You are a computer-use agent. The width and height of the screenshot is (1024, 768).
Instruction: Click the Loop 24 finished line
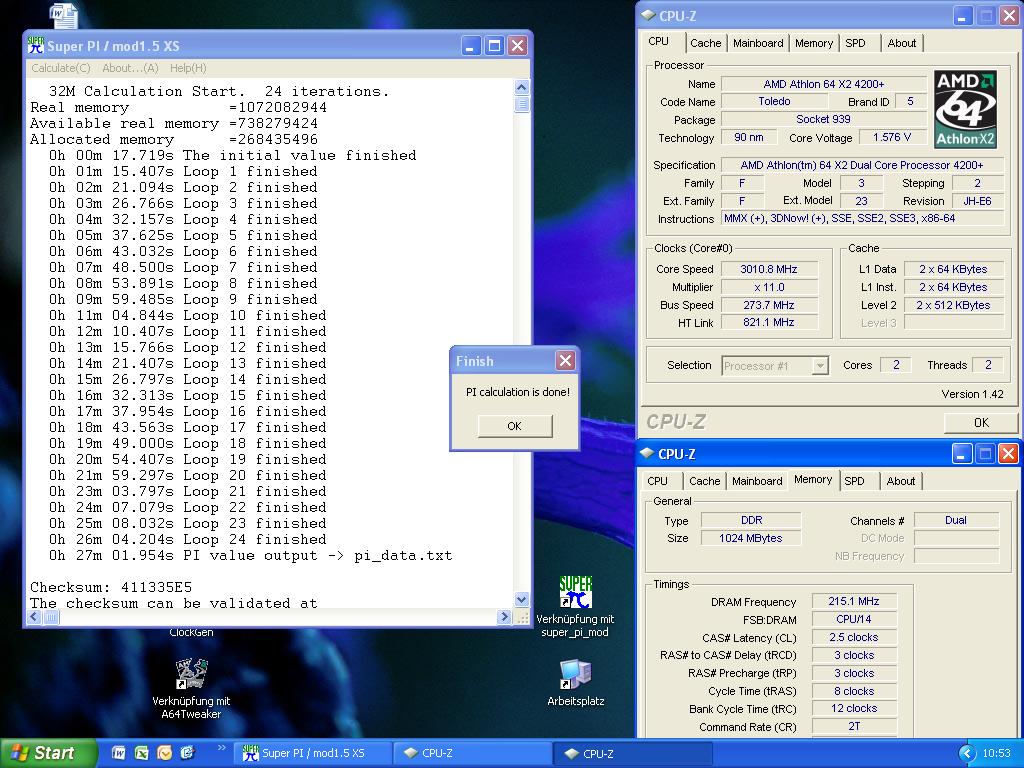tap(187, 539)
